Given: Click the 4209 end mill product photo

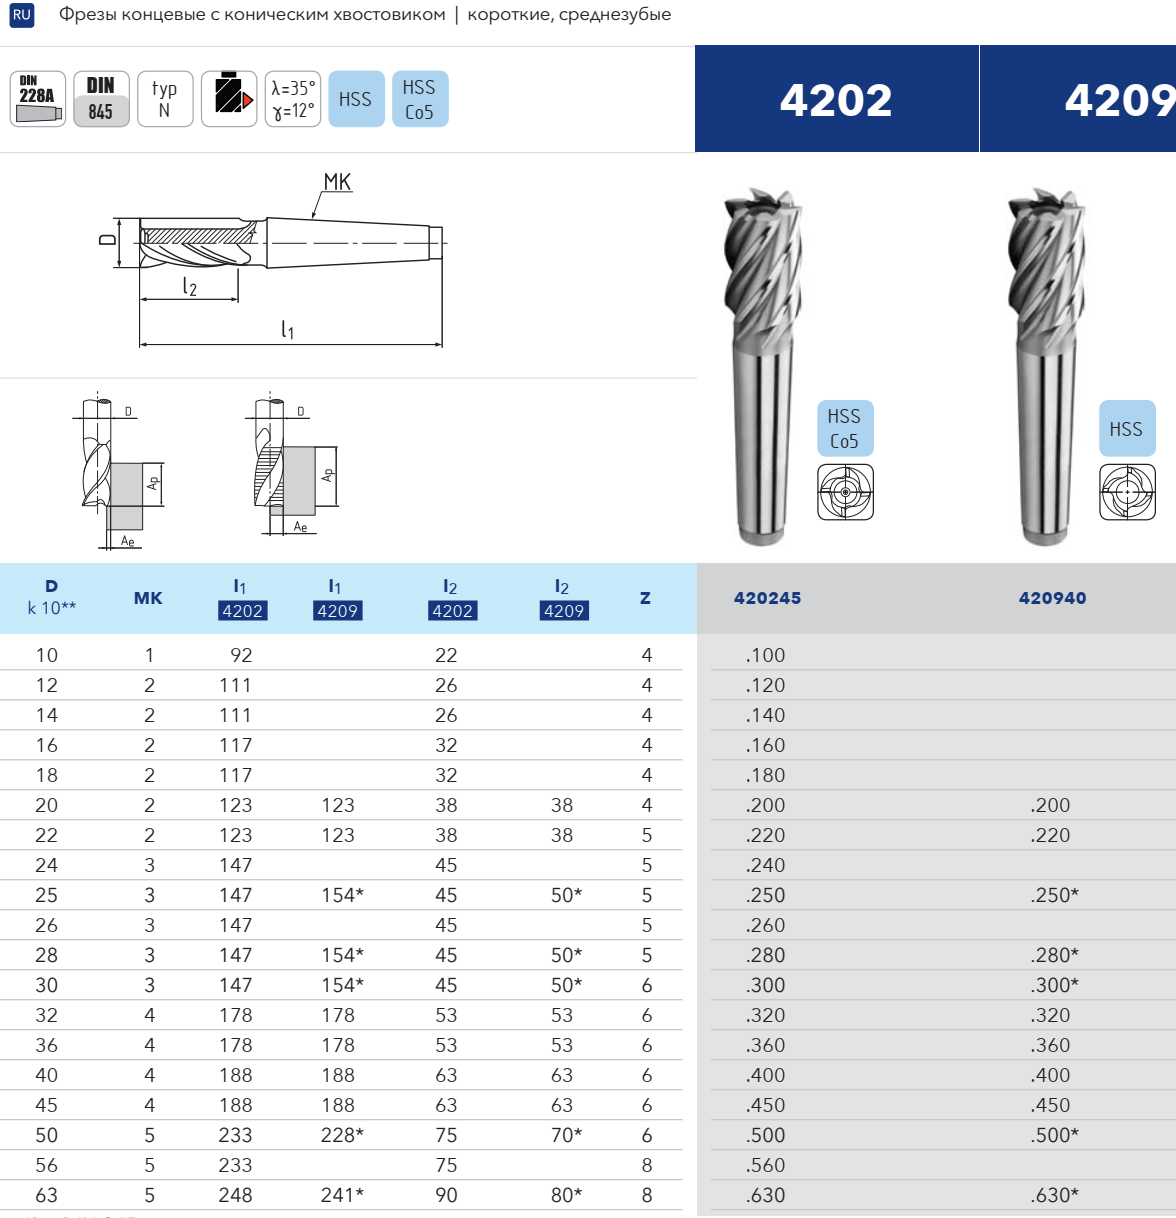Looking at the screenshot, I should tap(1046, 365).
